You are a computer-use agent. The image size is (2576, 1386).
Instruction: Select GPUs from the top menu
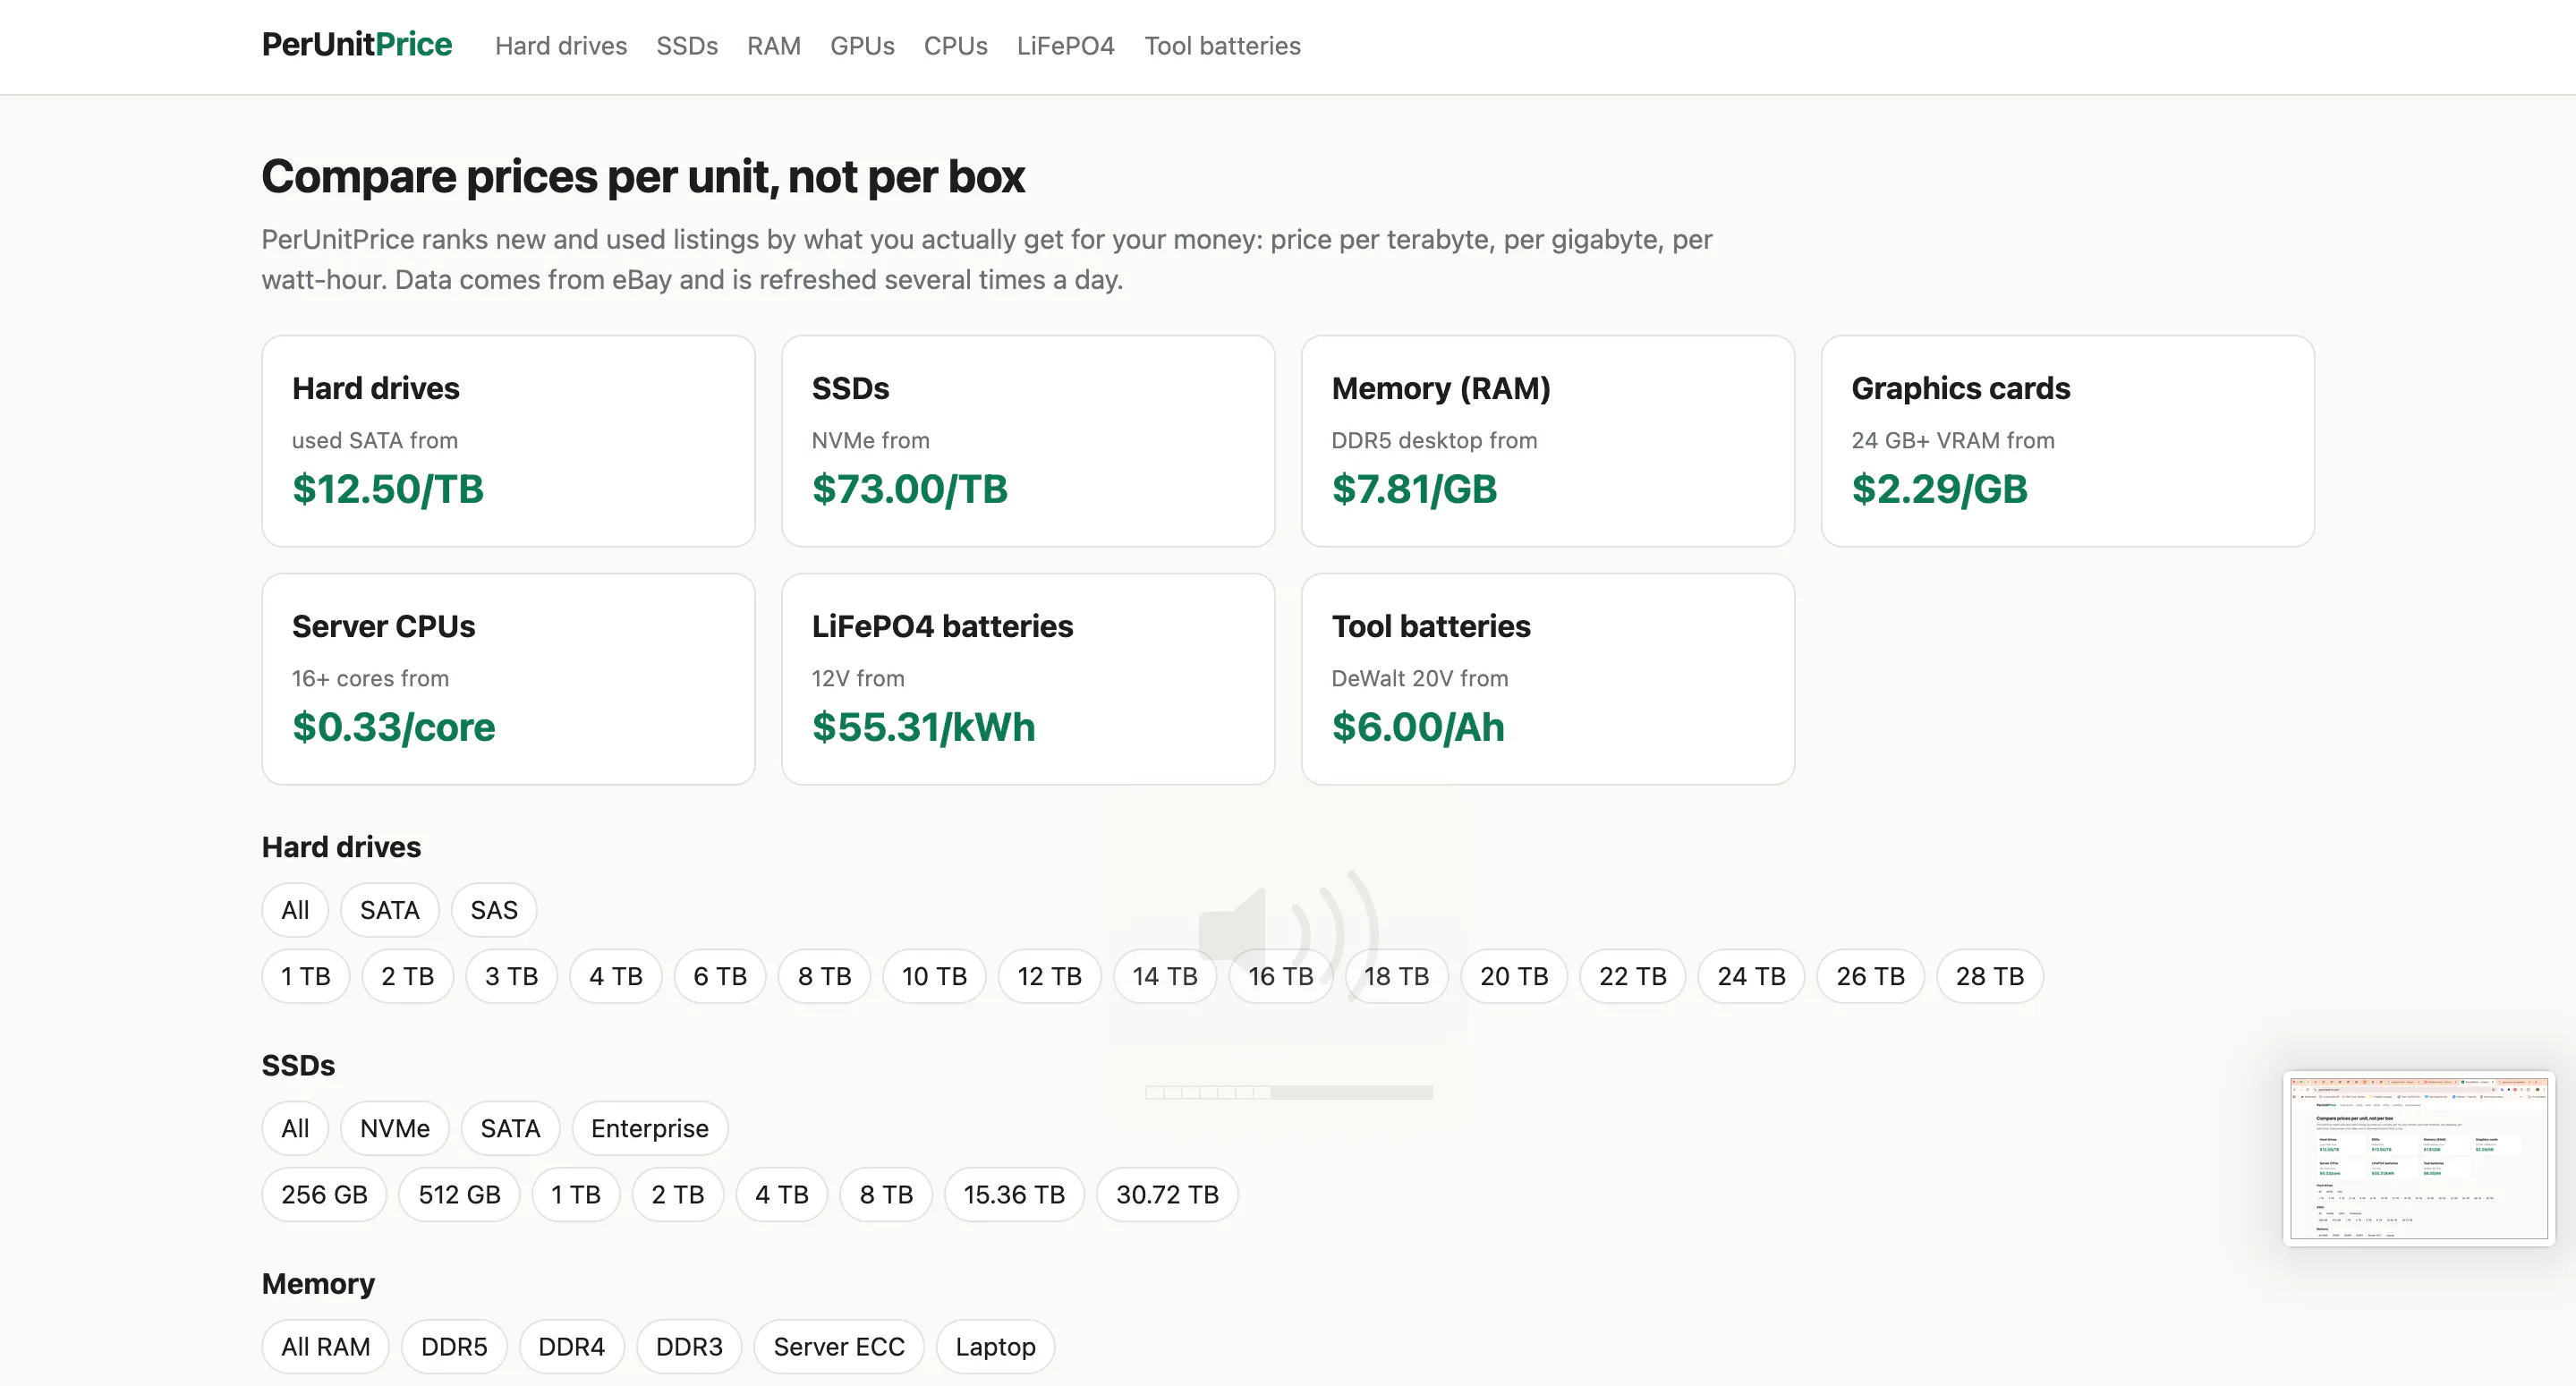(862, 46)
